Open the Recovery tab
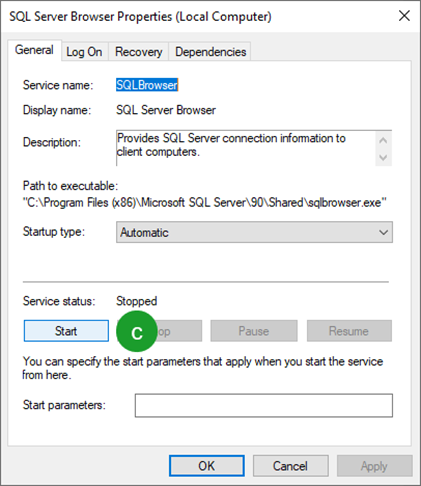This screenshot has height=486, width=421. (139, 52)
